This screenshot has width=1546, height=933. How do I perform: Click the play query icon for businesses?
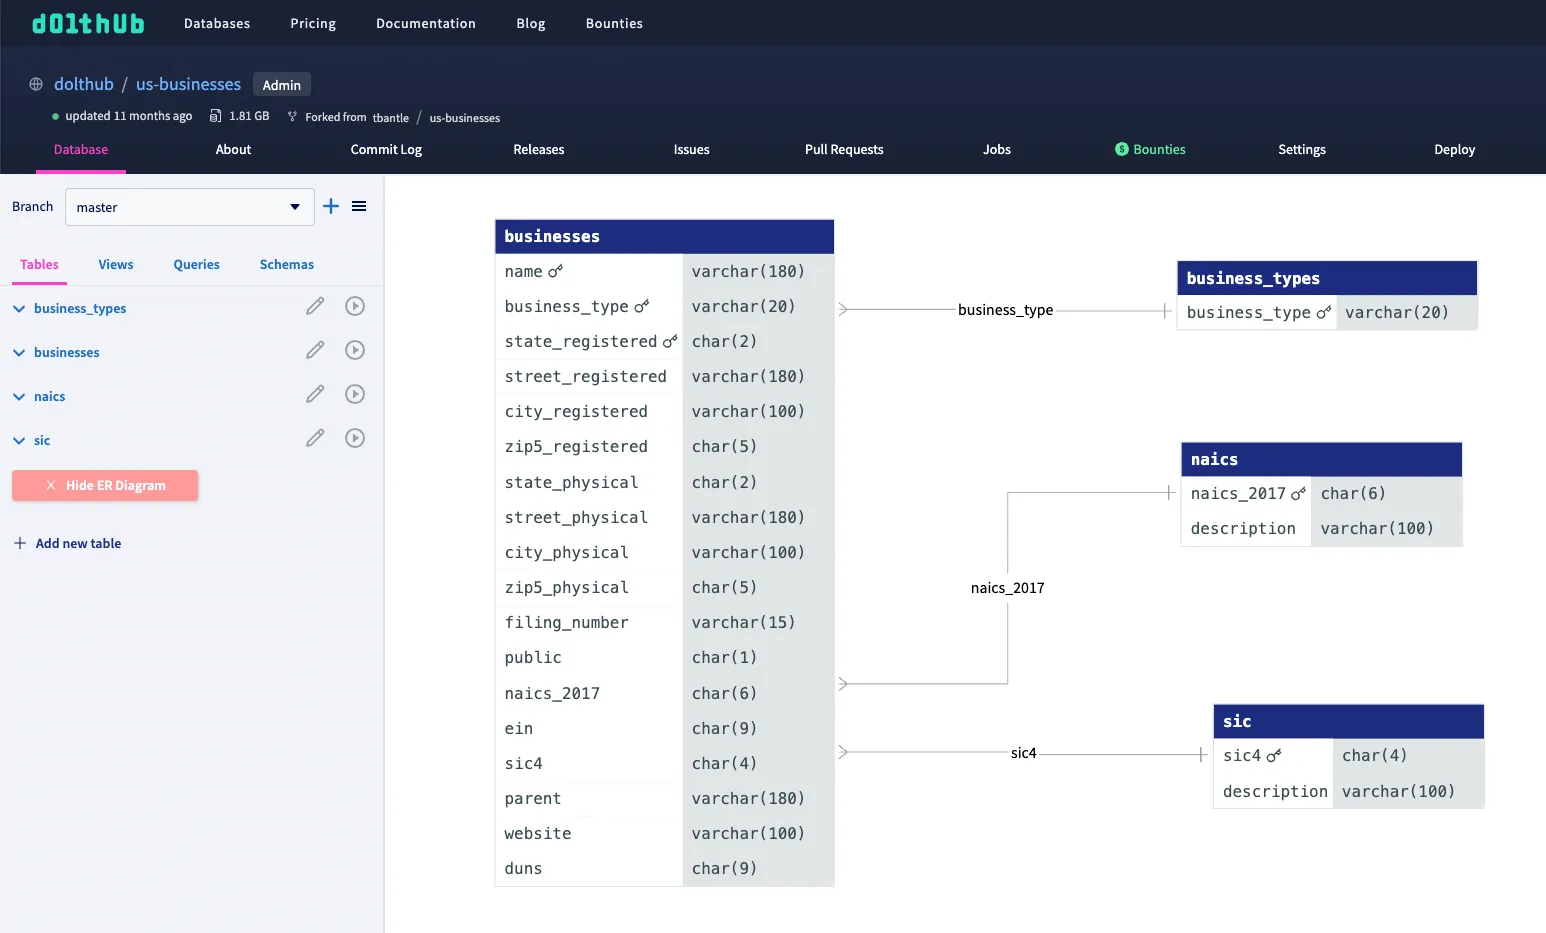tap(355, 350)
